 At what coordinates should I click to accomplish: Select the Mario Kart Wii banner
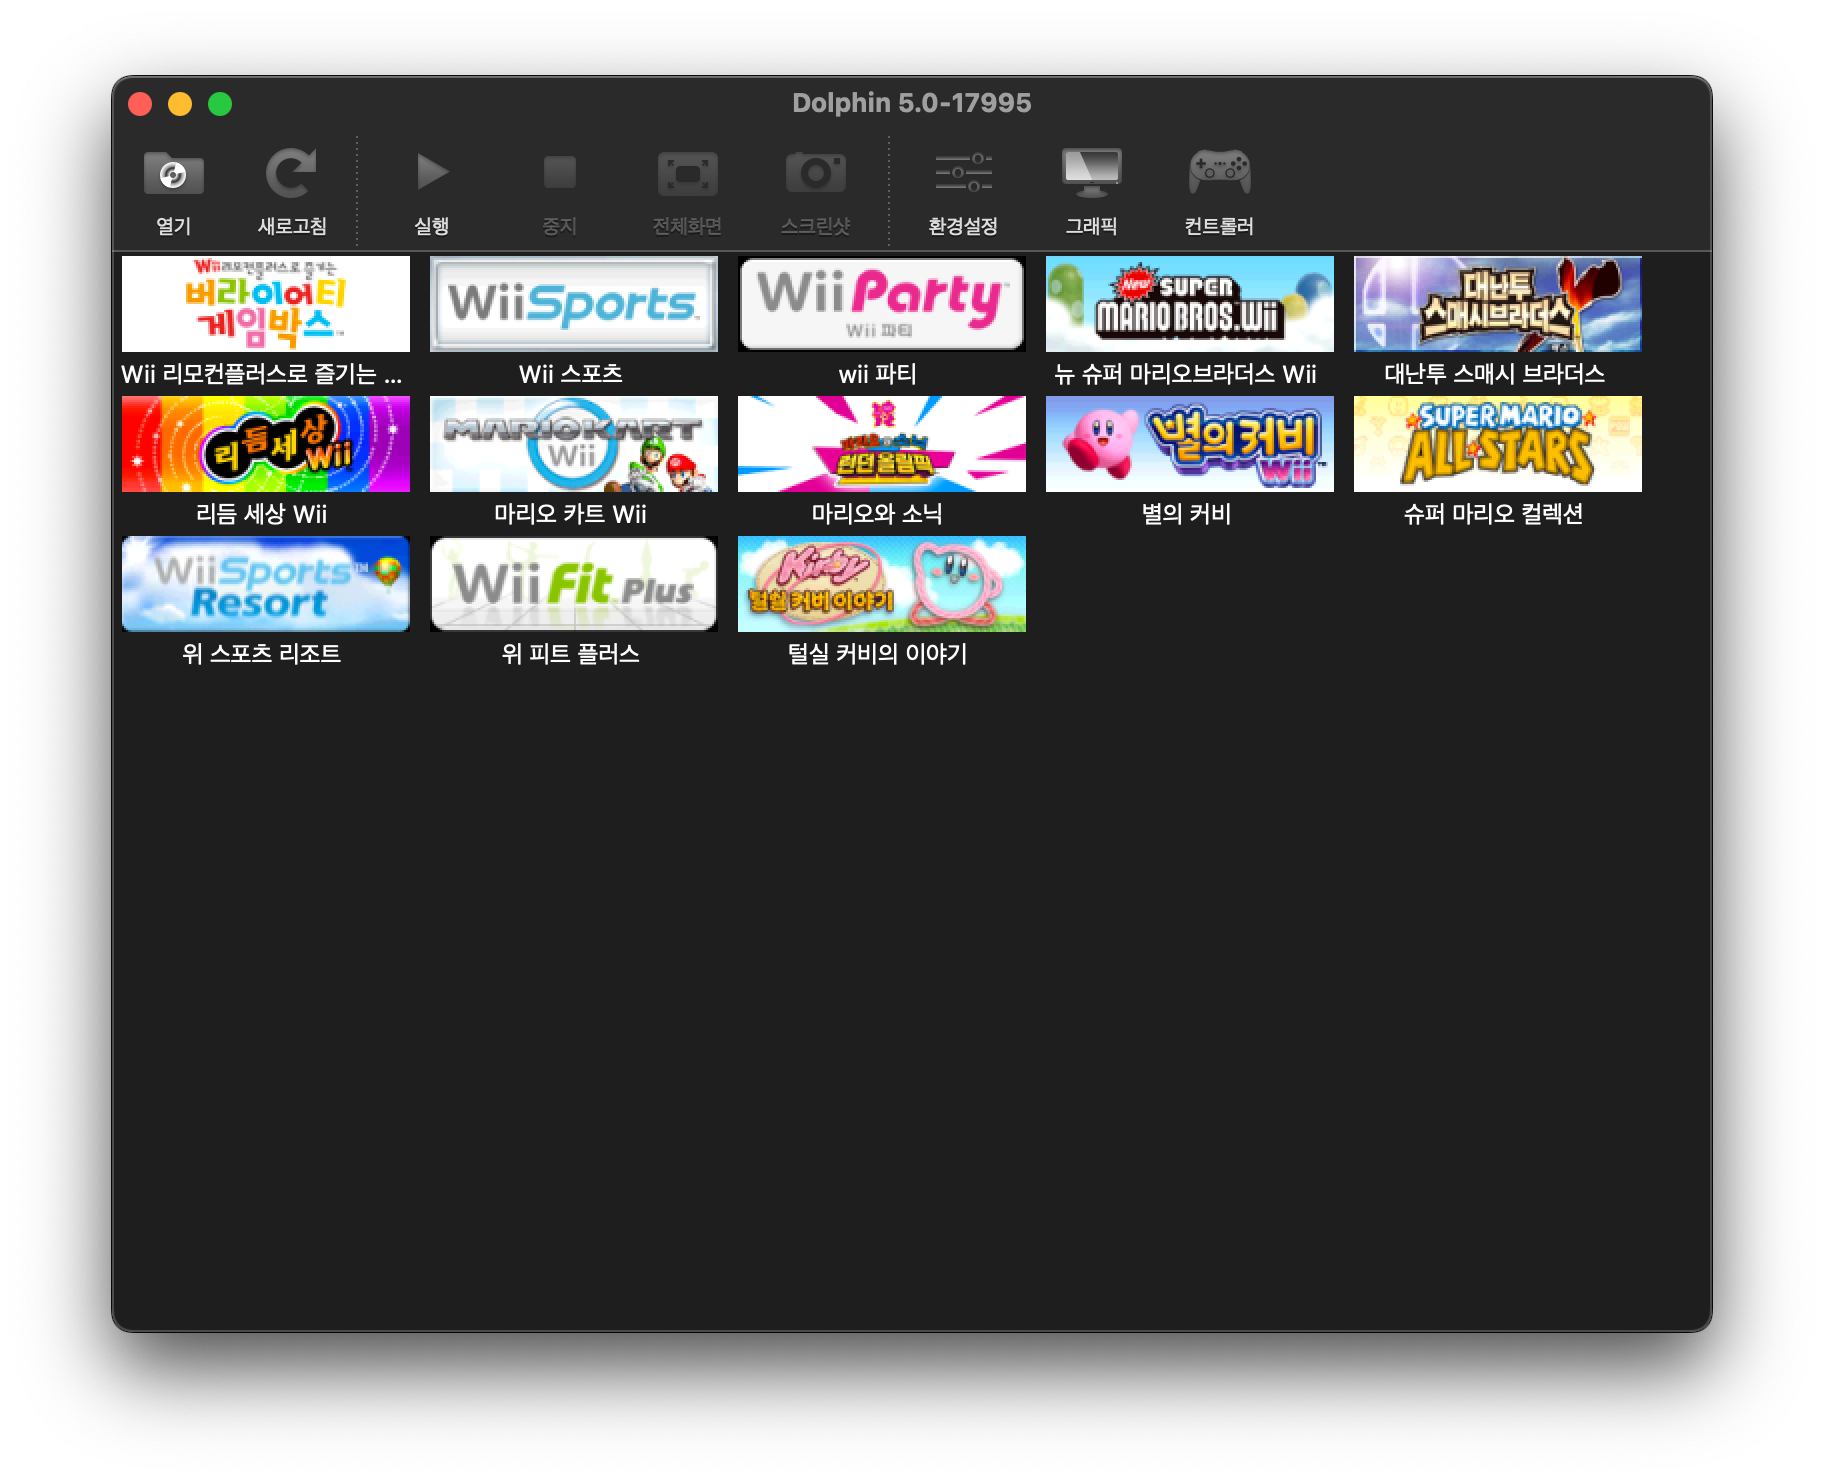pyautogui.click(x=574, y=444)
